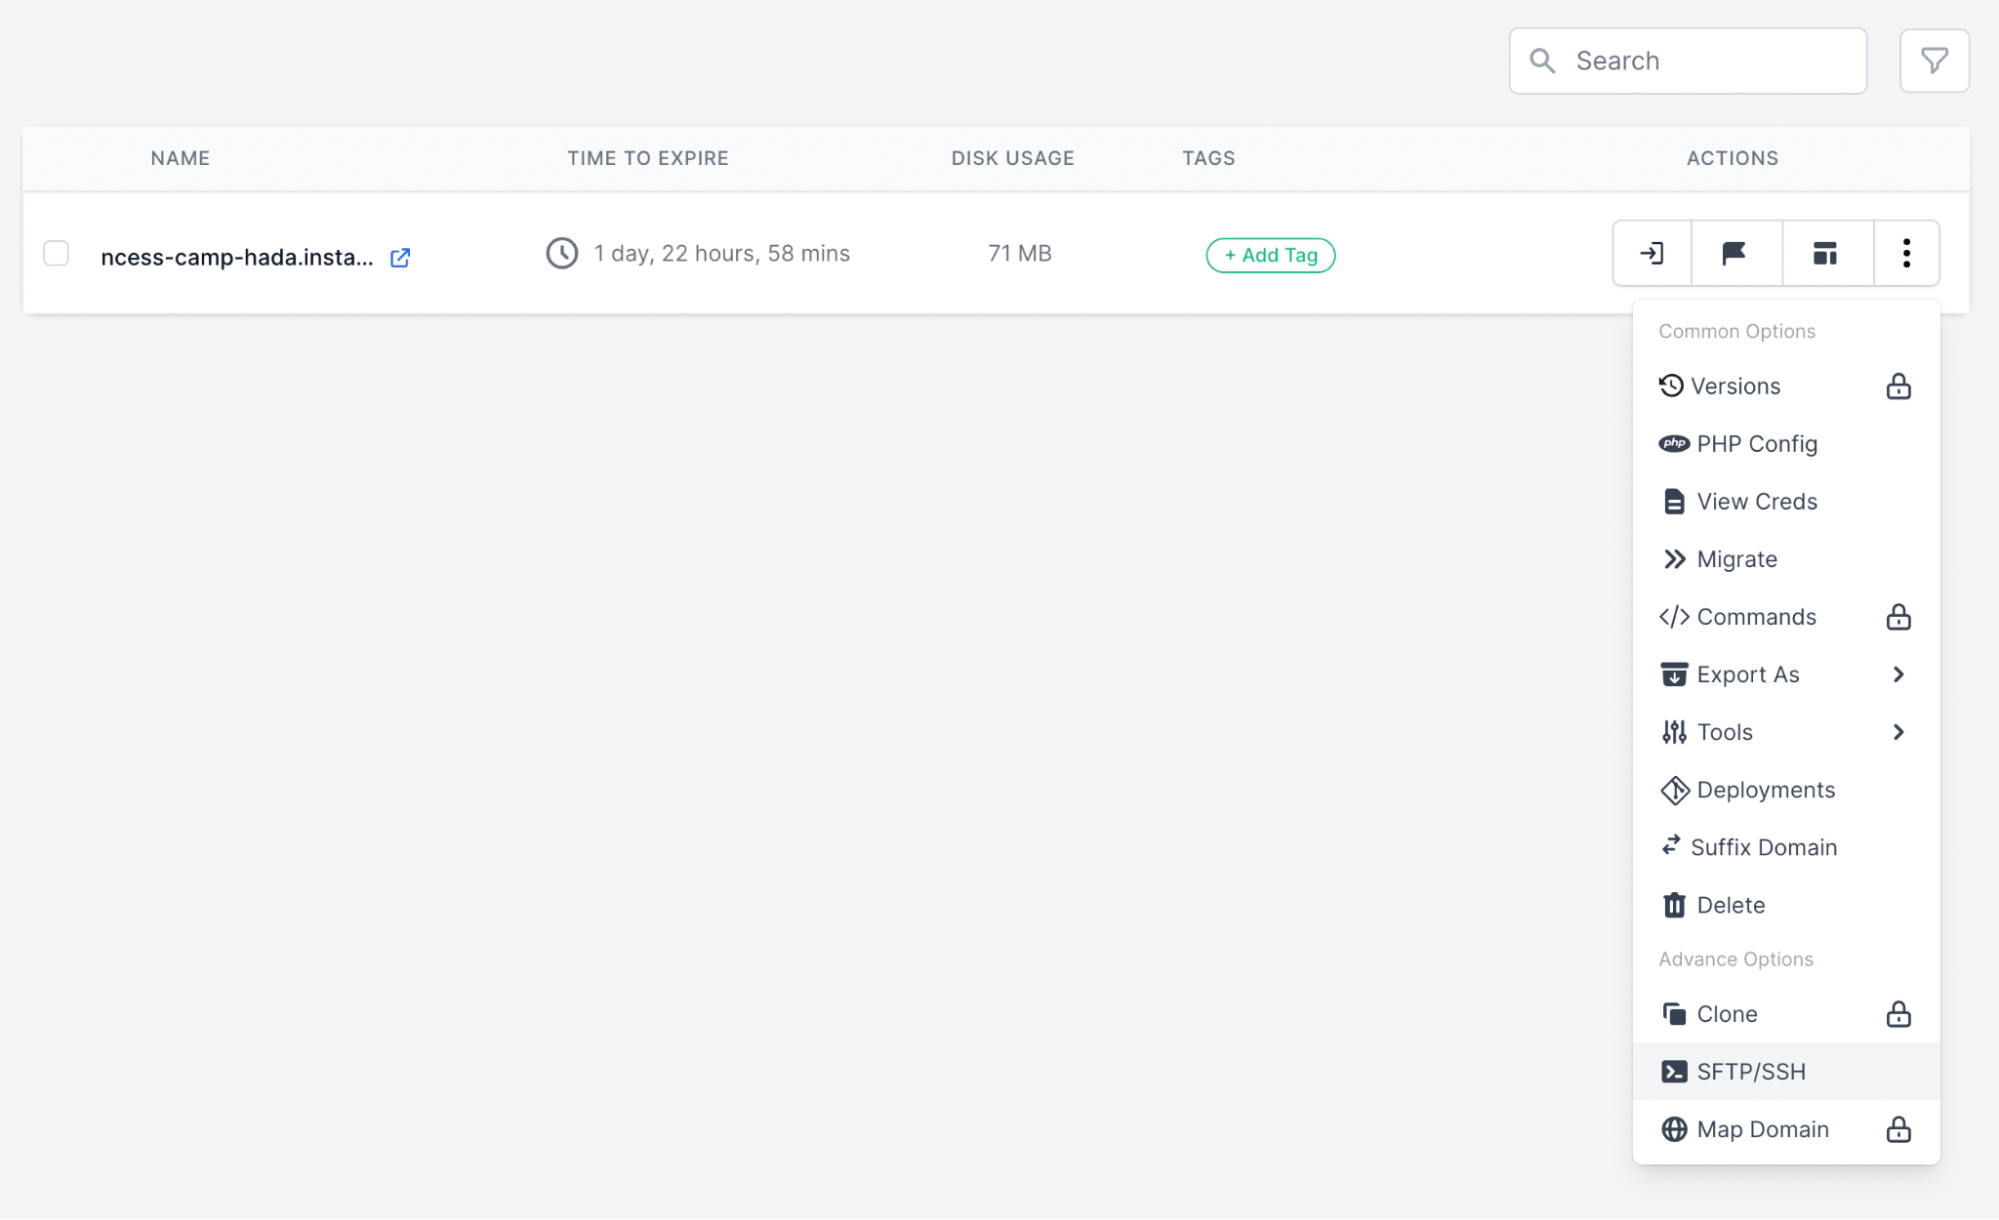Screen dimensions: 1999x1220
Task: Click the lock icon beside Map Domain
Action: [x=1898, y=1129]
